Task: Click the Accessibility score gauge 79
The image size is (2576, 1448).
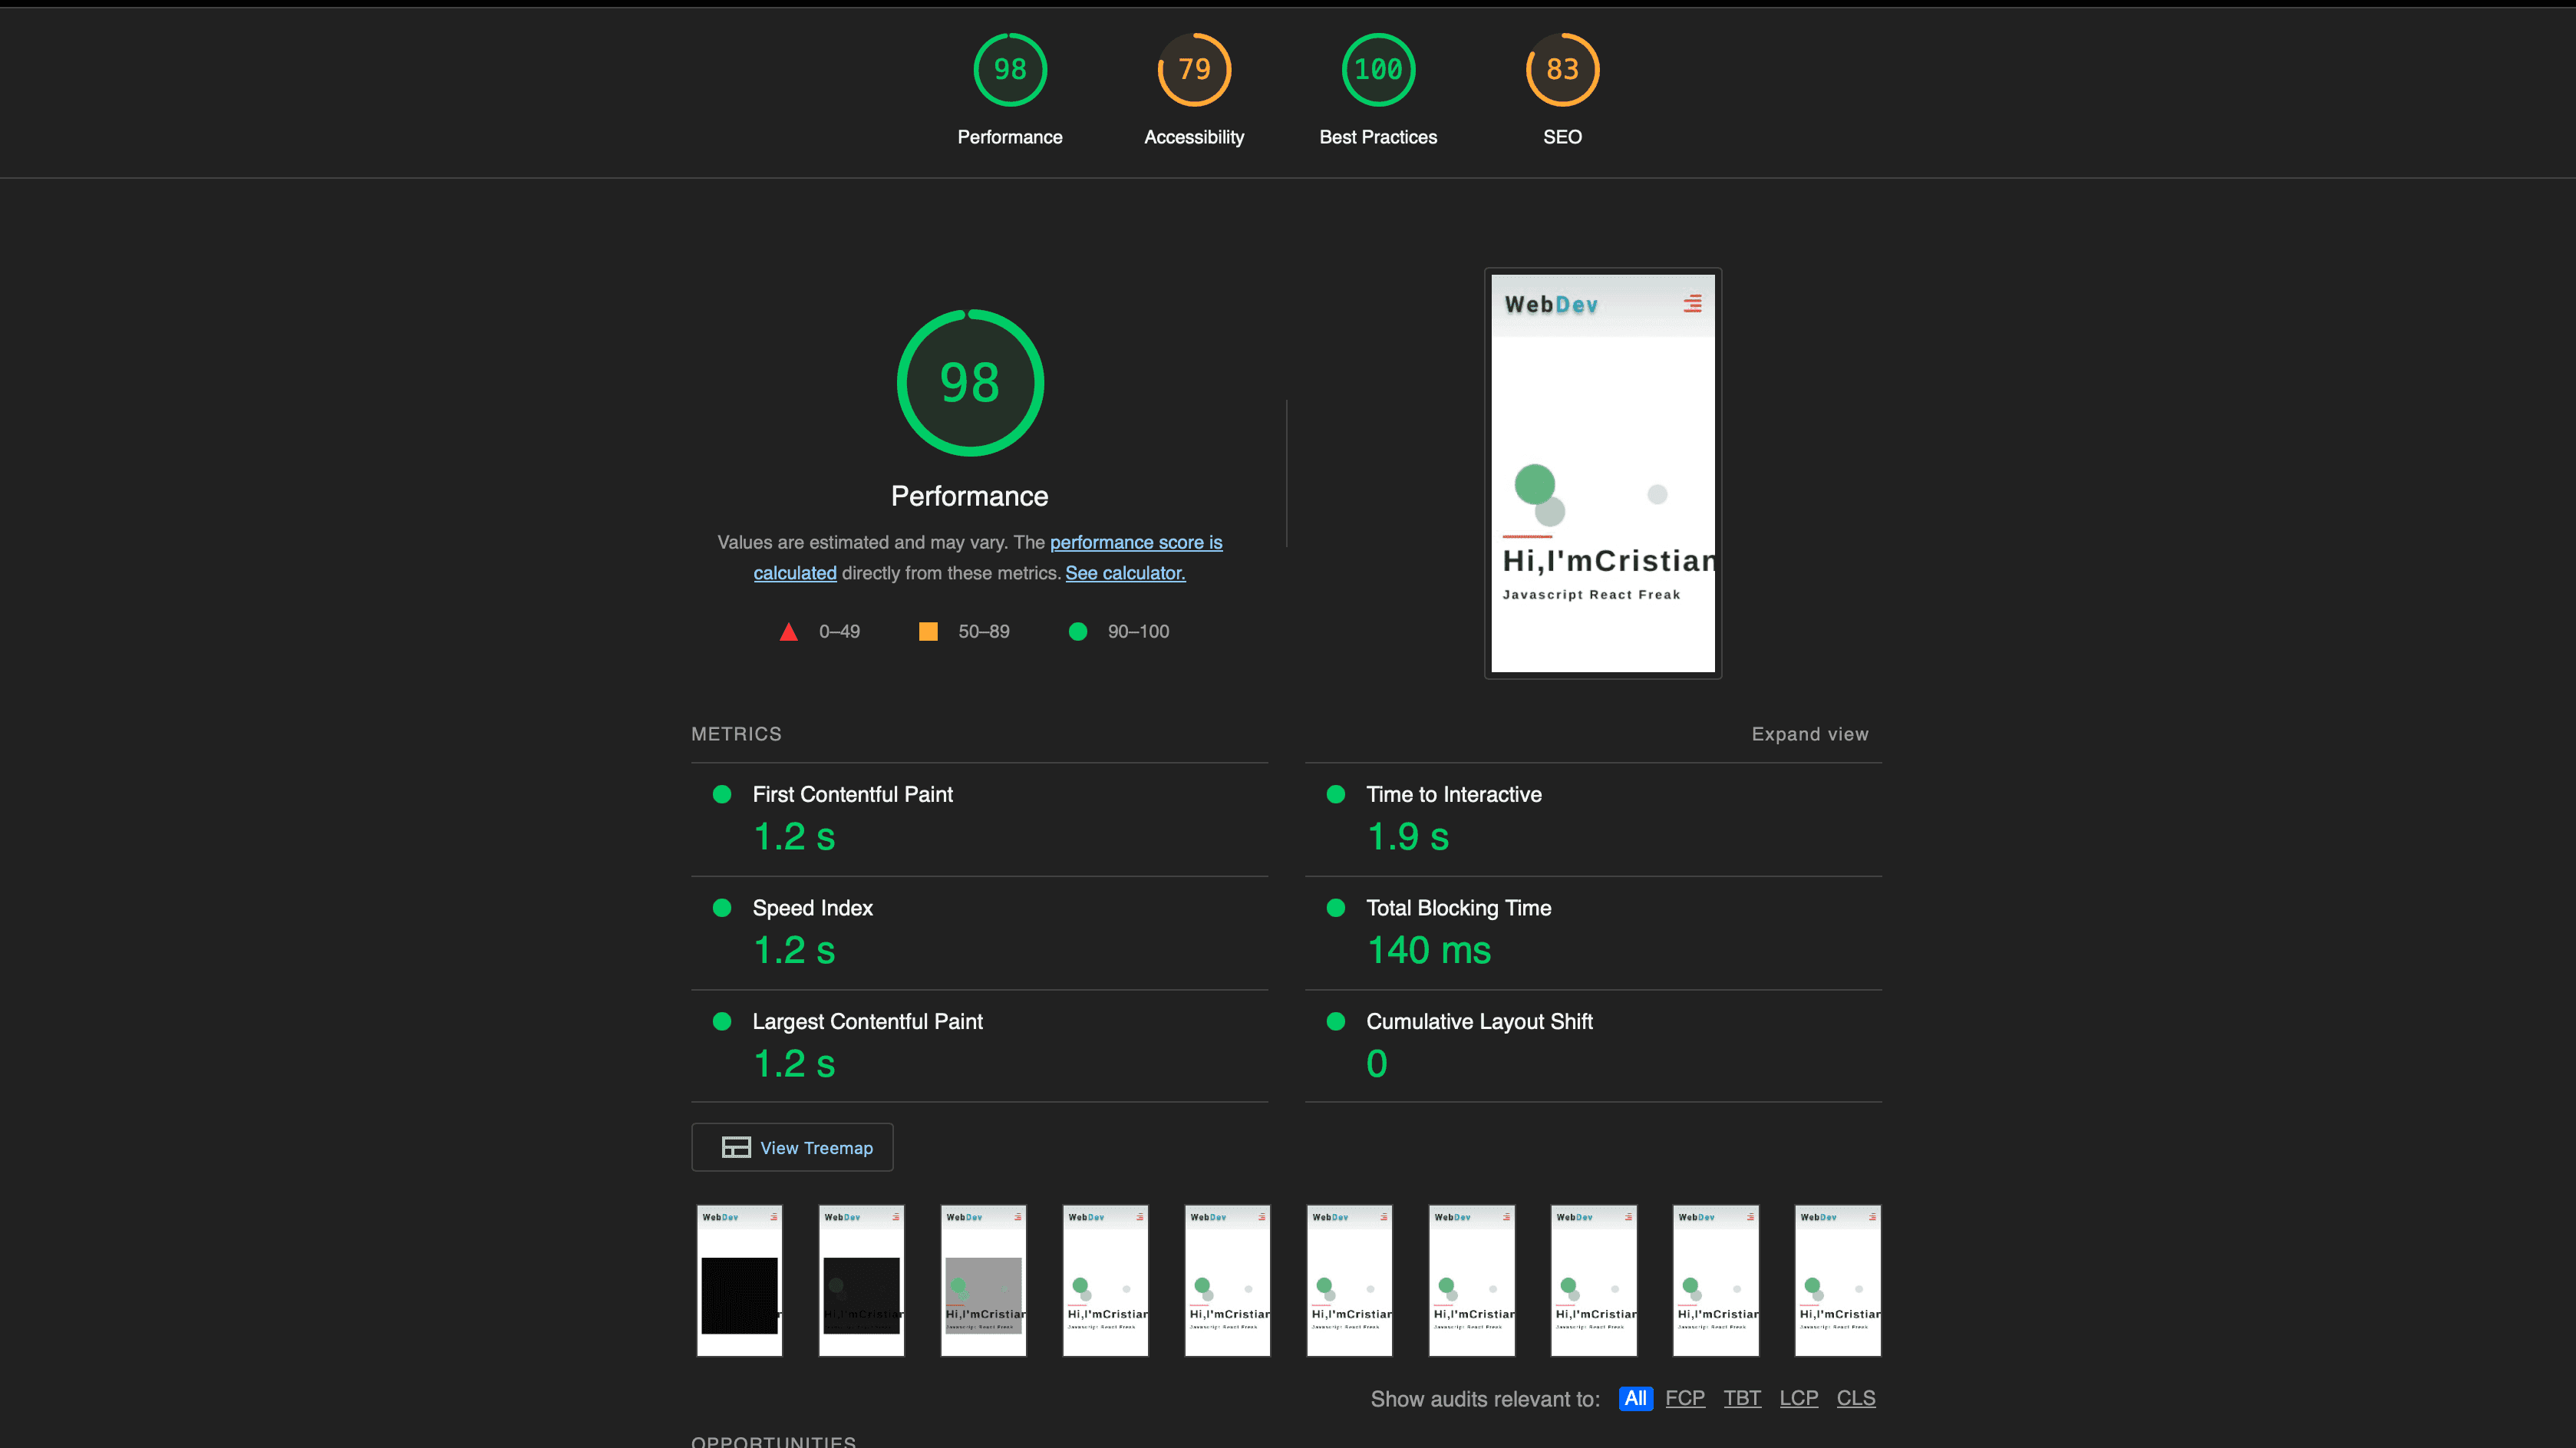Action: [x=1194, y=70]
